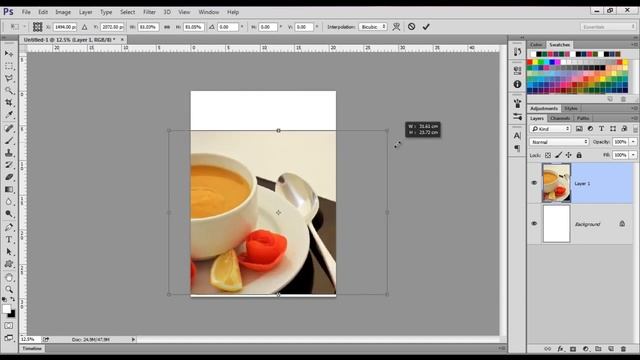Select the Path Selection tool
The height and width of the screenshot is (360, 640).
coord(9,252)
